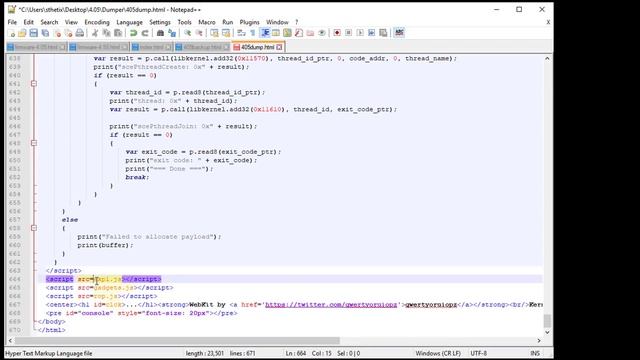Open Find with the binoculars icon
640x360 pixels.
[x=160, y=33]
